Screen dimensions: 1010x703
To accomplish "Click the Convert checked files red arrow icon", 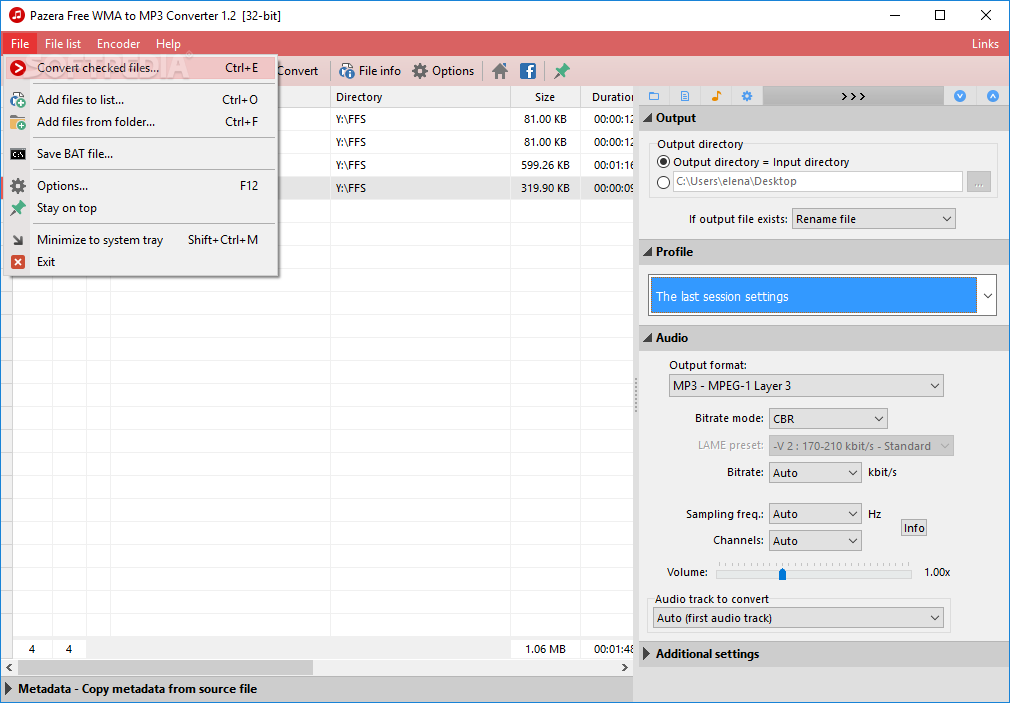I will point(18,68).
